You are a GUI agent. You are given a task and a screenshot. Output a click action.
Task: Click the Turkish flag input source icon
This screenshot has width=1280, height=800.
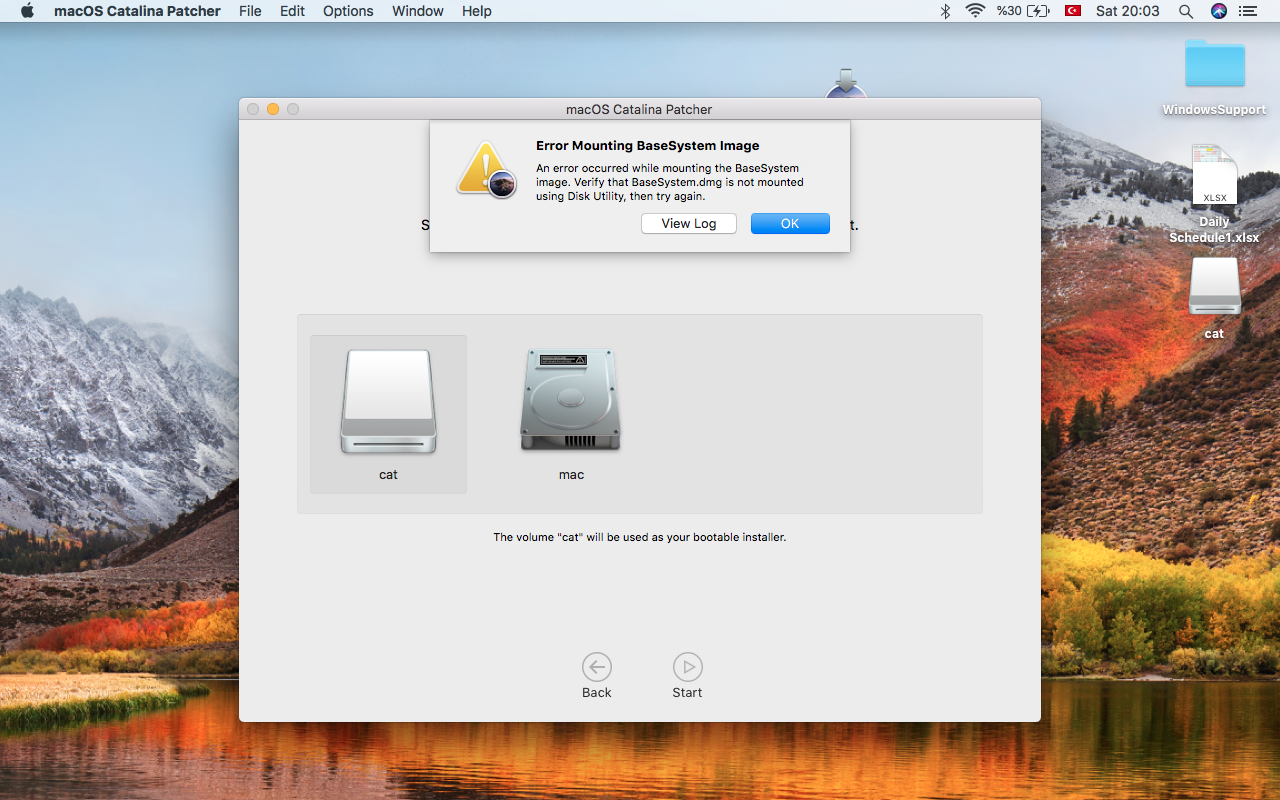point(1073,11)
